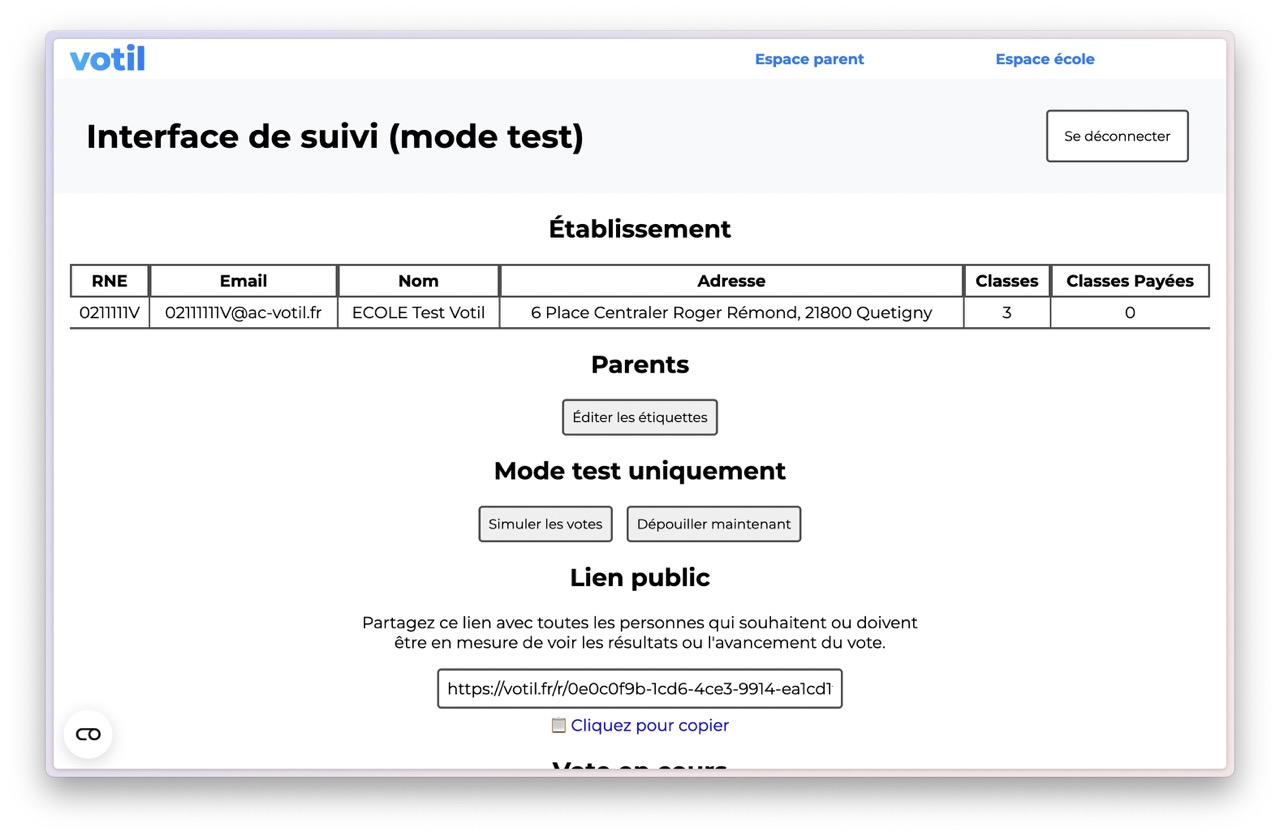This screenshot has width=1280, height=837.
Task: Click the Classes Payées value 0
Action: [x=1129, y=312]
